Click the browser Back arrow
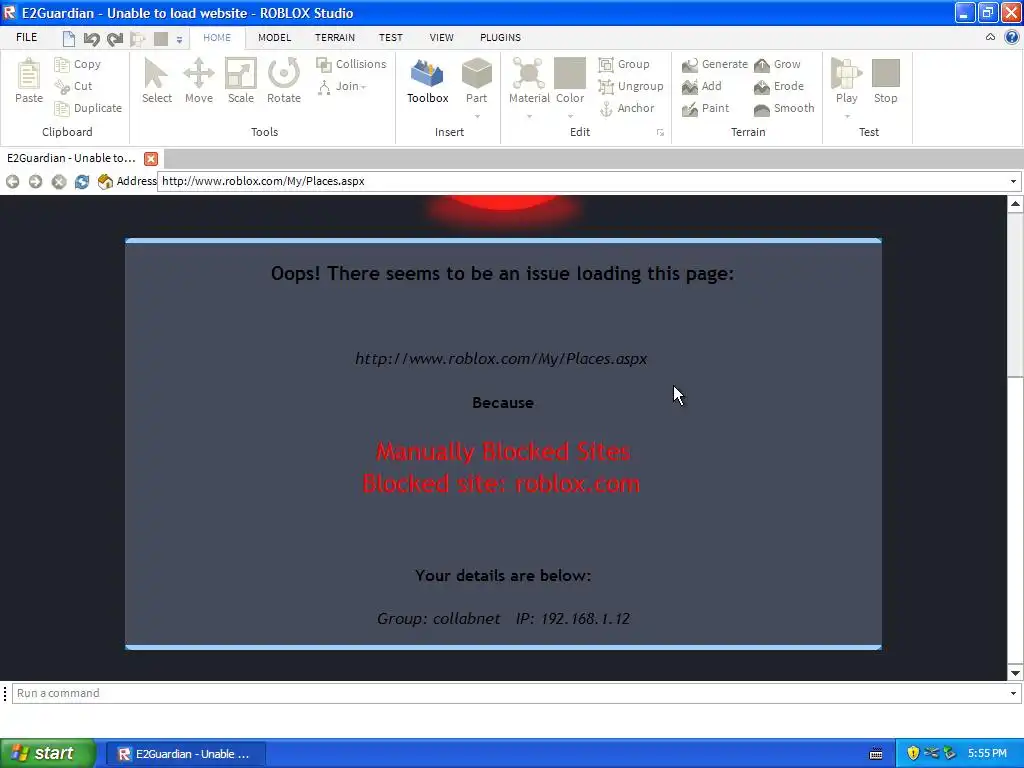1024x768 pixels. pyautogui.click(x=12, y=182)
